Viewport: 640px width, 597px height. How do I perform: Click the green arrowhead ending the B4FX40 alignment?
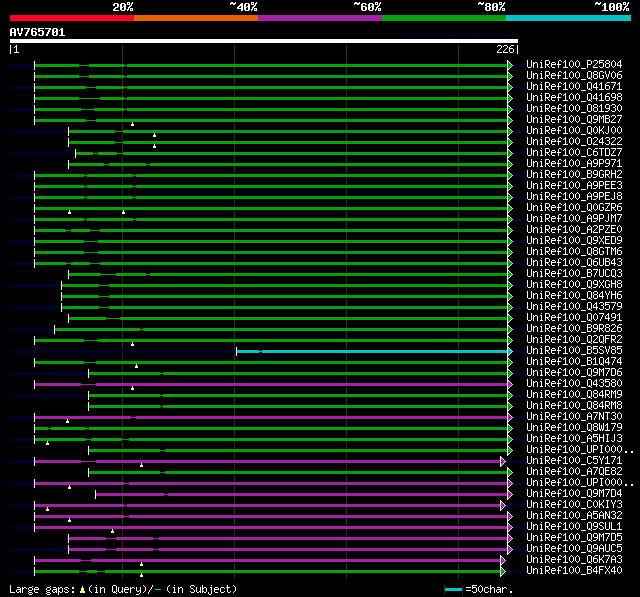coord(503,572)
